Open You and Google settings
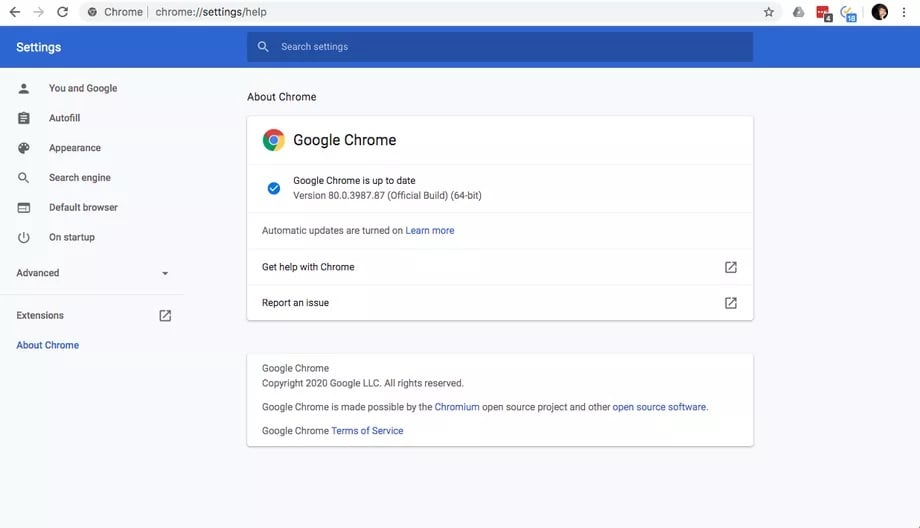The image size is (920, 528). [x=83, y=88]
